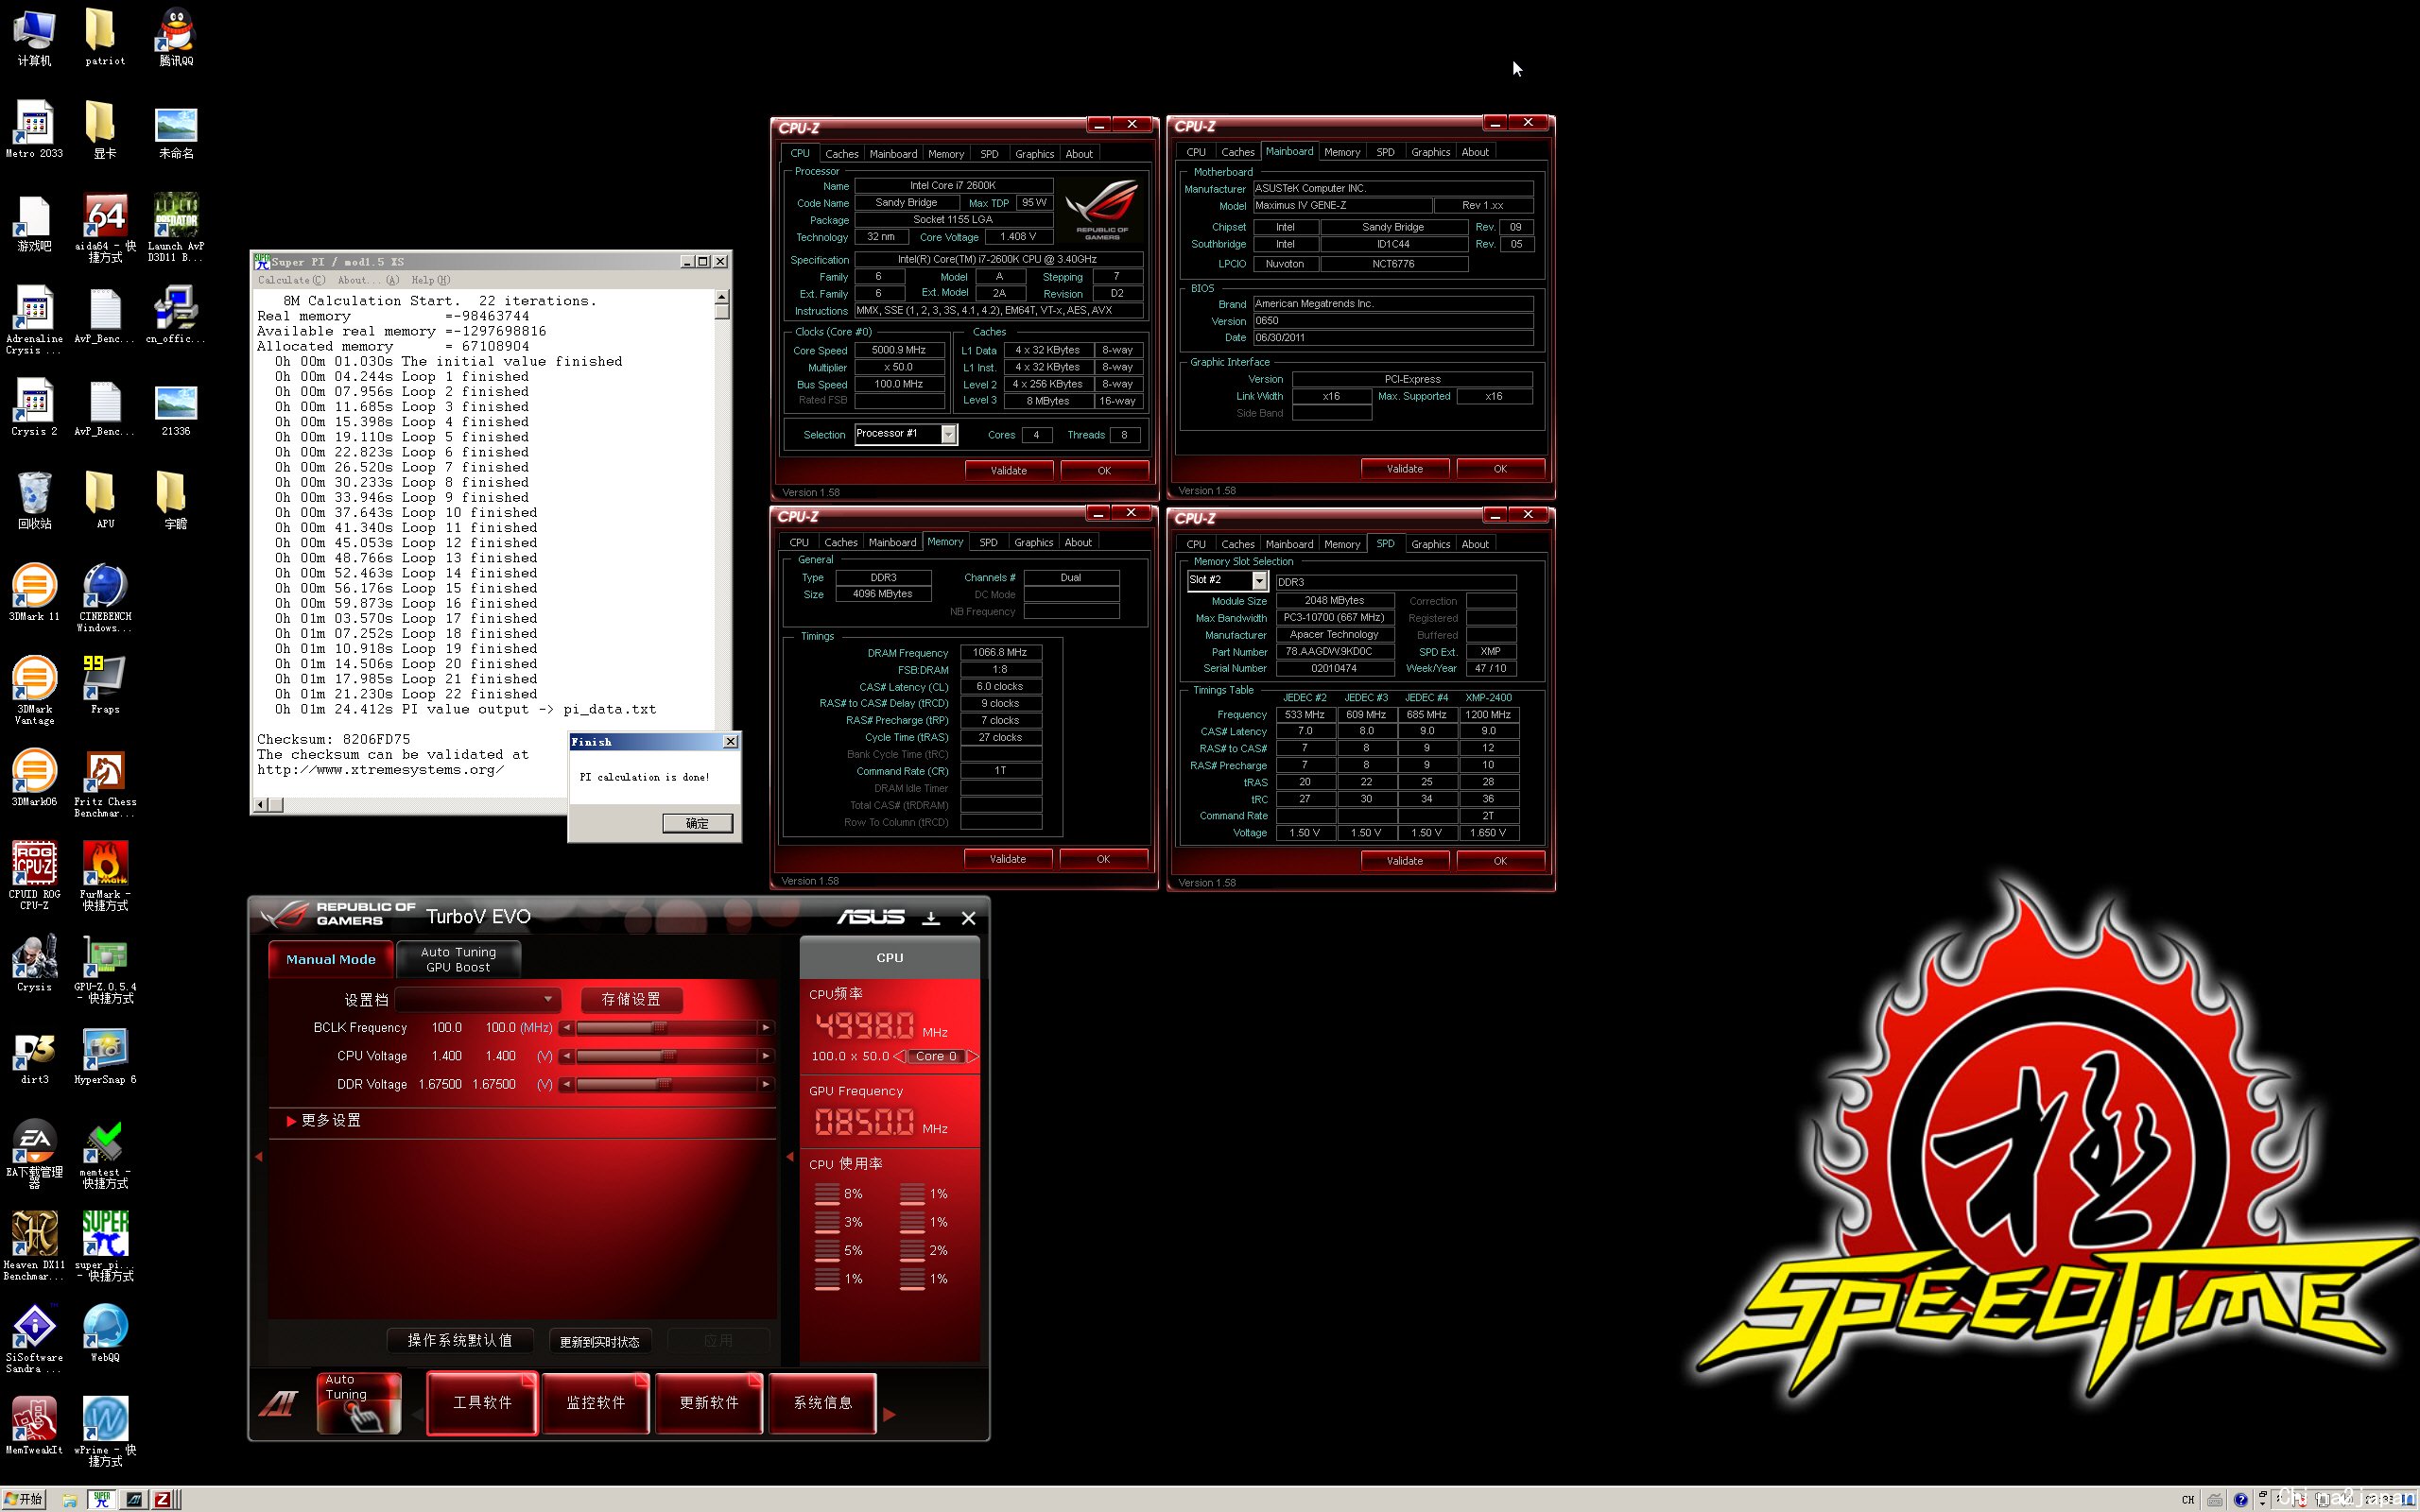Switch to Caches tab in CPU window
The image size is (2420, 1512).
point(841,154)
